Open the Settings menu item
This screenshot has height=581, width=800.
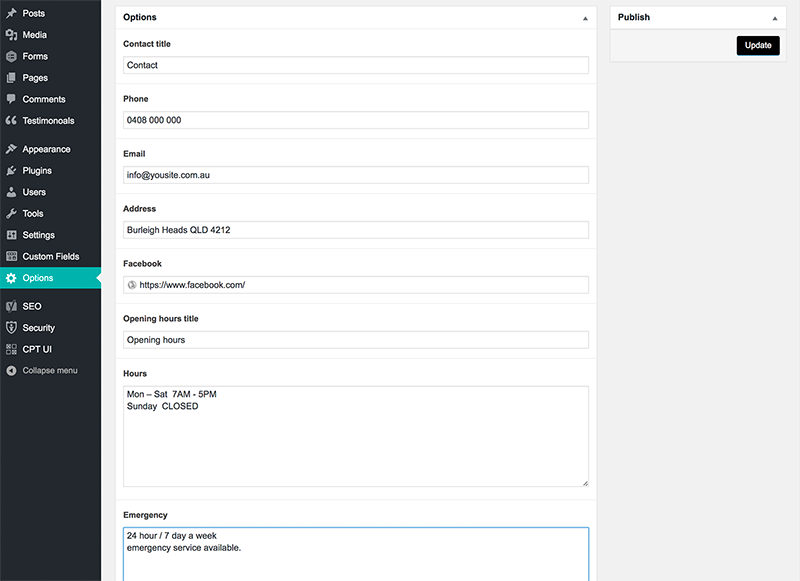click(39, 235)
